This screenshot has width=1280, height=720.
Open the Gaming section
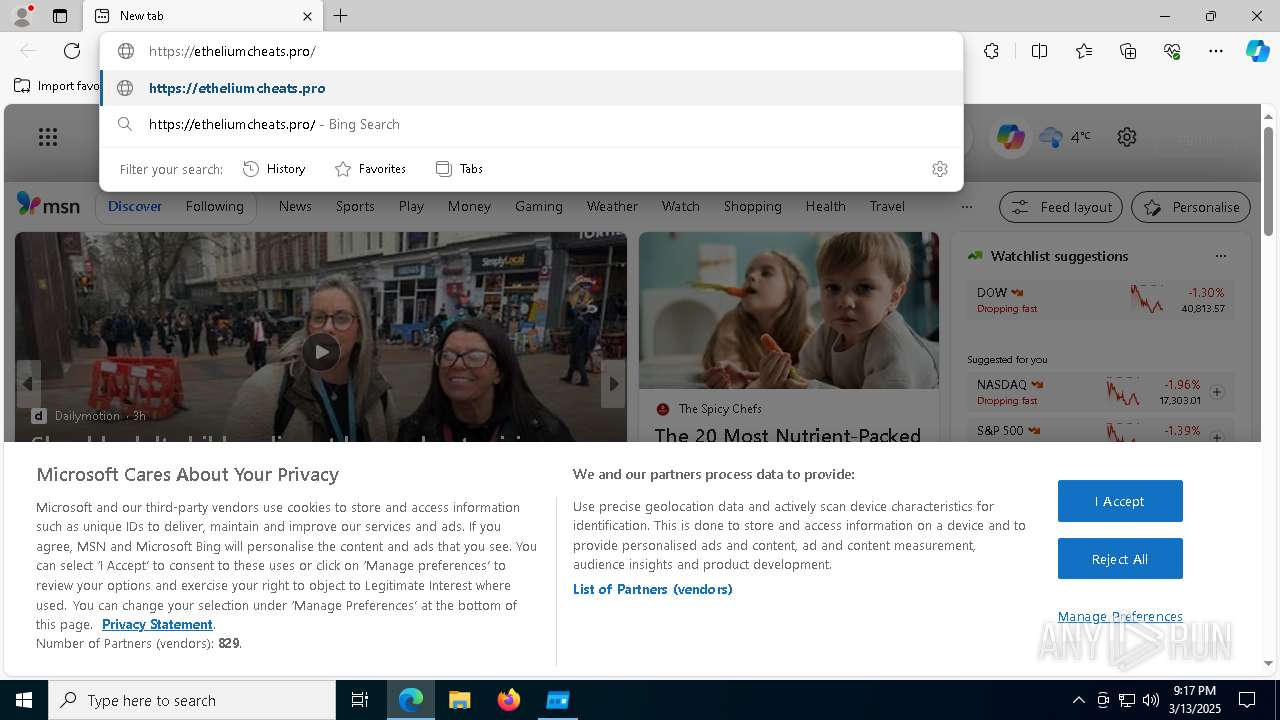pyautogui.click(x=539, y=206)
